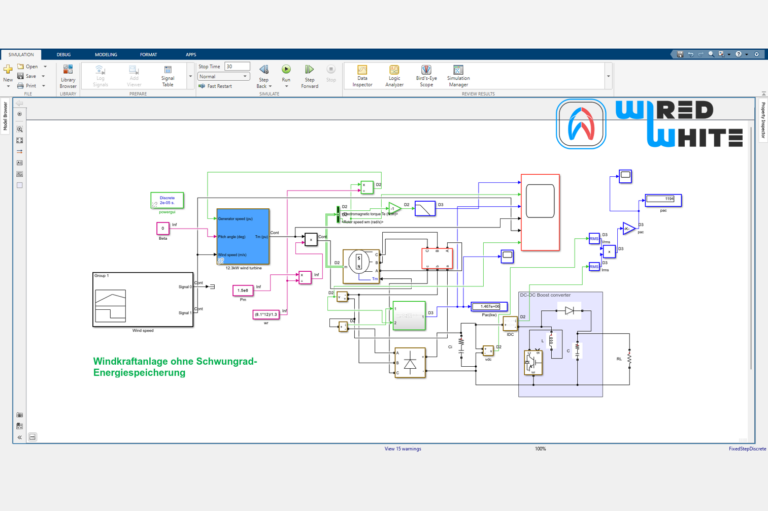Click the Open file button
Viewport: 768px width, 511px height.
[28, 66]
